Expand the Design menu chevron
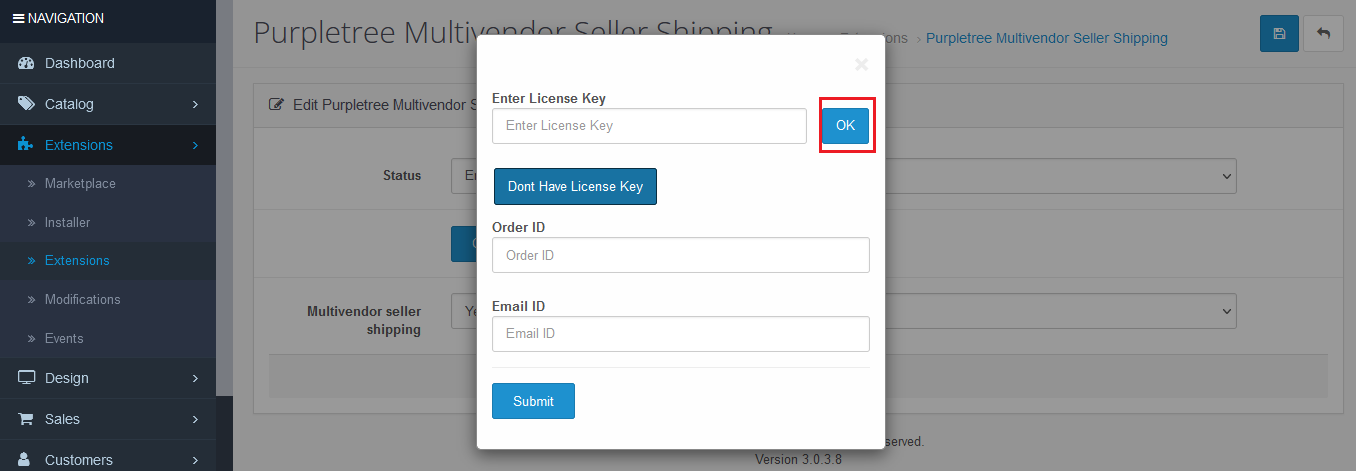The width and height of the screenshot is (1356, 471). (196, 378)
